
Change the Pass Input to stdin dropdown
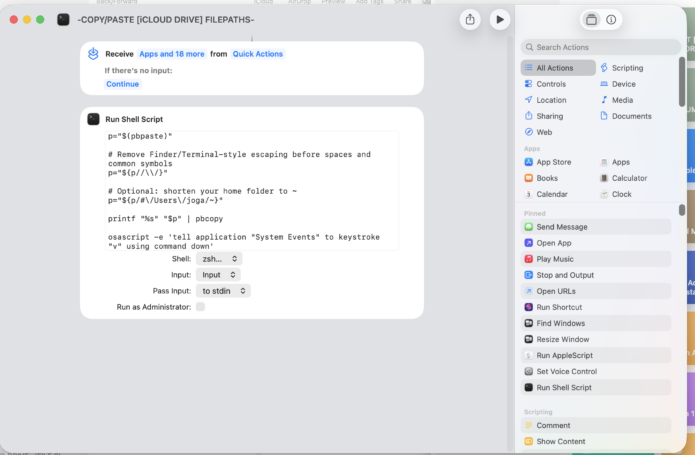point(223,291)
